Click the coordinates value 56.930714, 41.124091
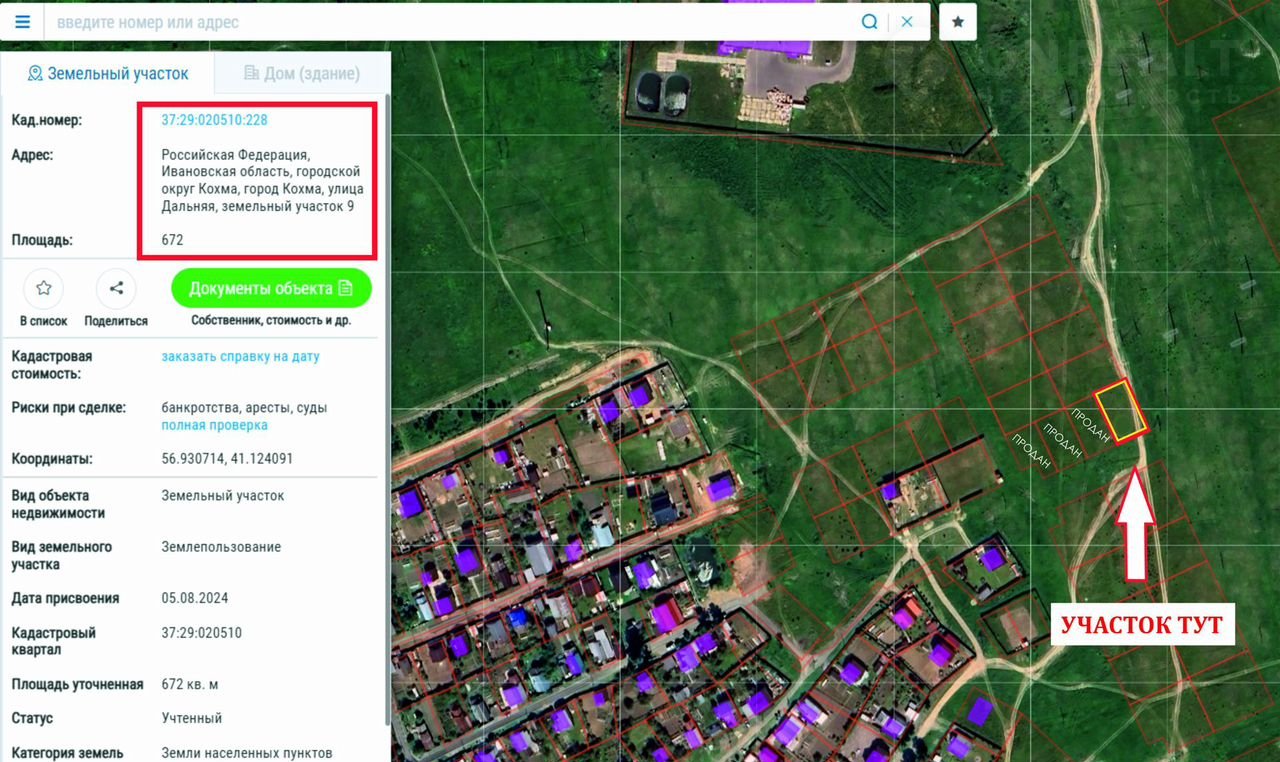The height and width of the screenshot is (762, 1280). [227, 459]
